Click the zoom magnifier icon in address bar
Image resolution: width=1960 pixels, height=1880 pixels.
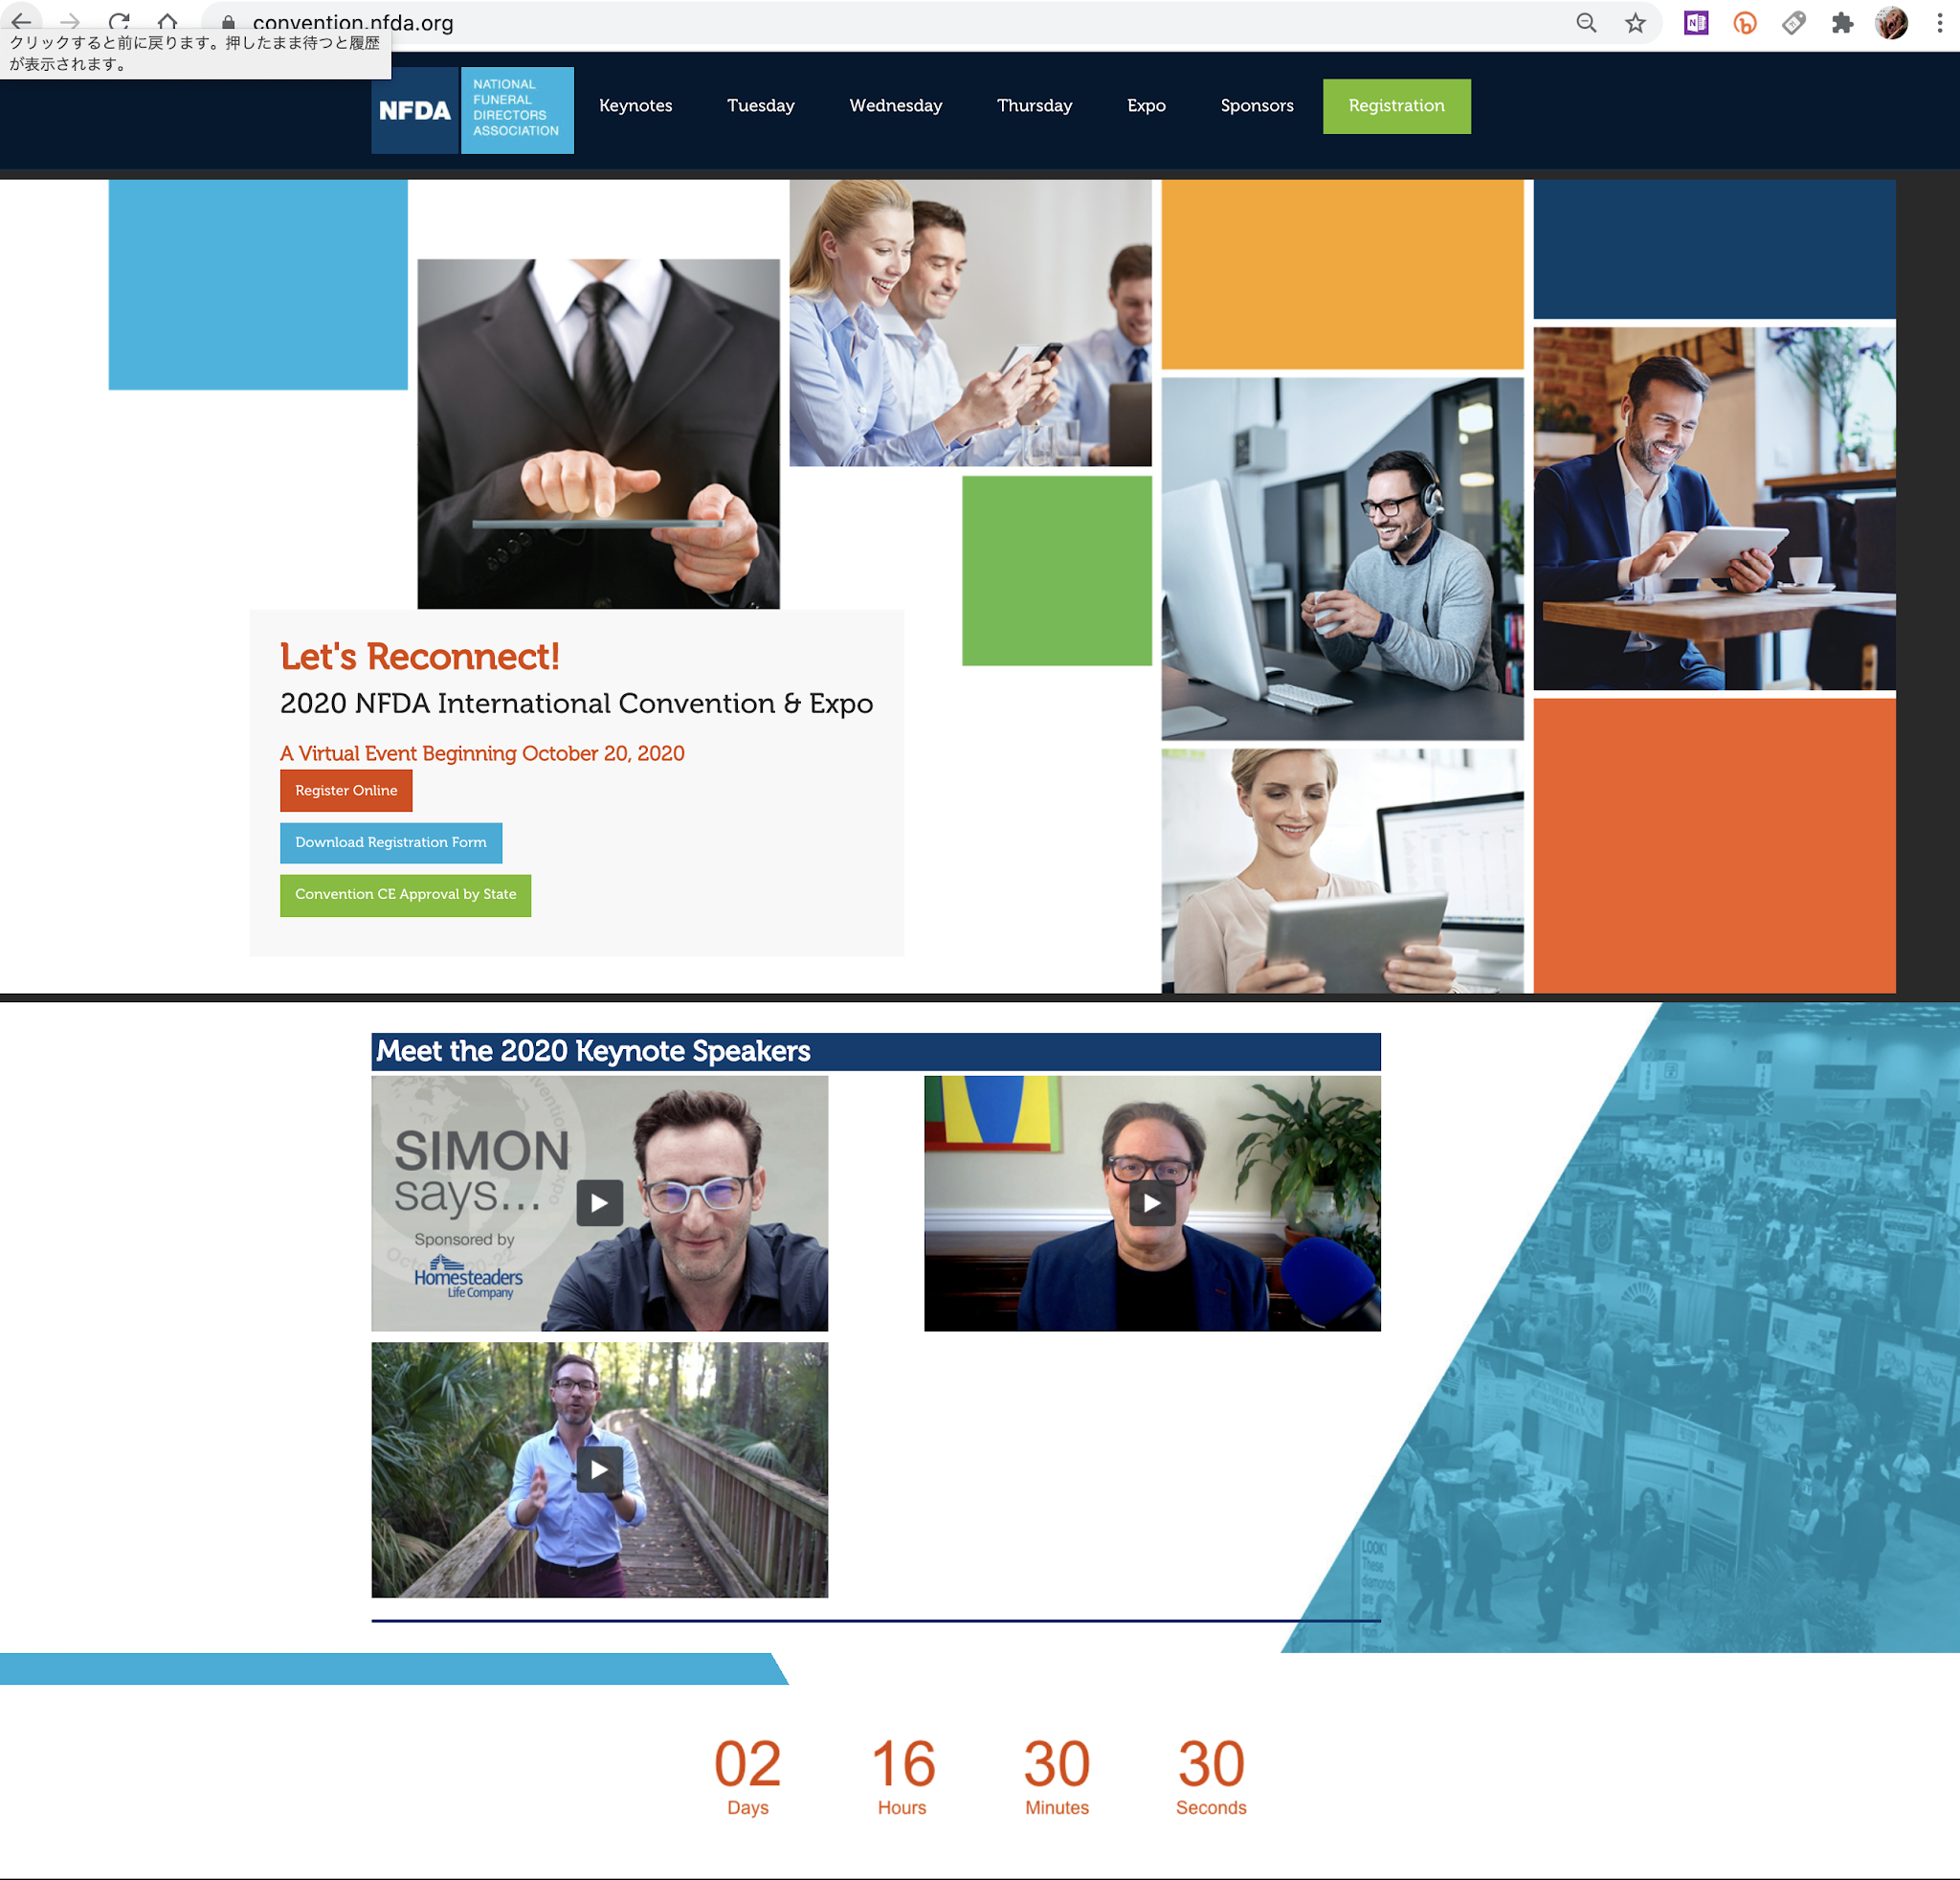tap(1586, 23)
